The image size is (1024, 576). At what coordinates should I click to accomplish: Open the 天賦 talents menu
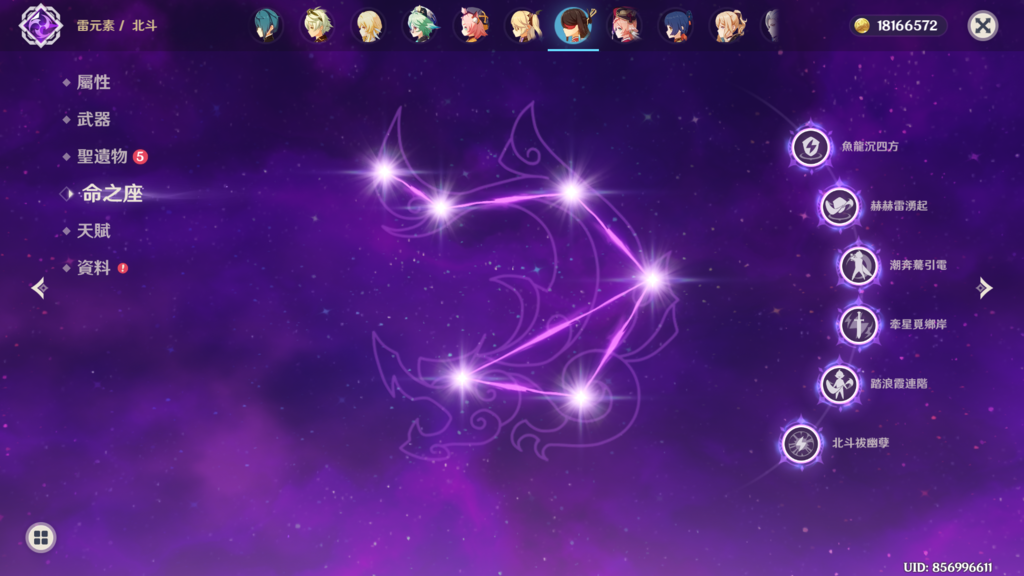coord(93,231)
